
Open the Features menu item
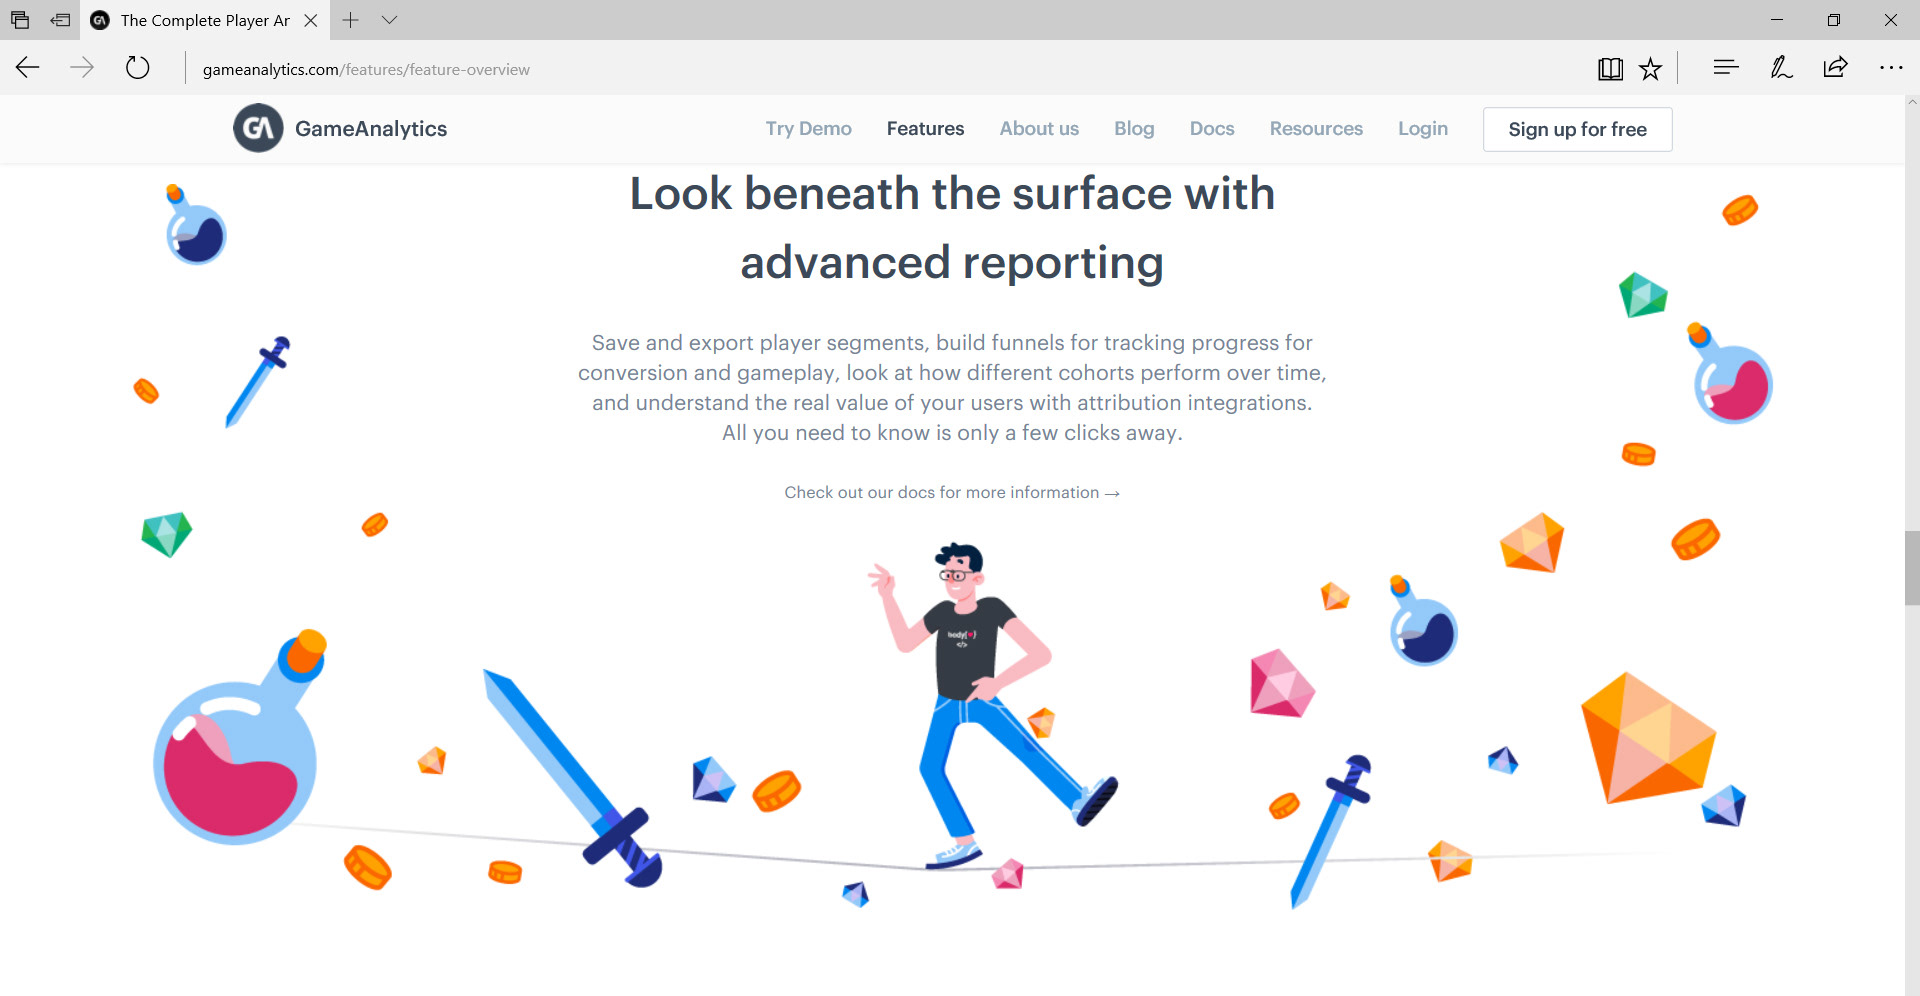point(925,129)
